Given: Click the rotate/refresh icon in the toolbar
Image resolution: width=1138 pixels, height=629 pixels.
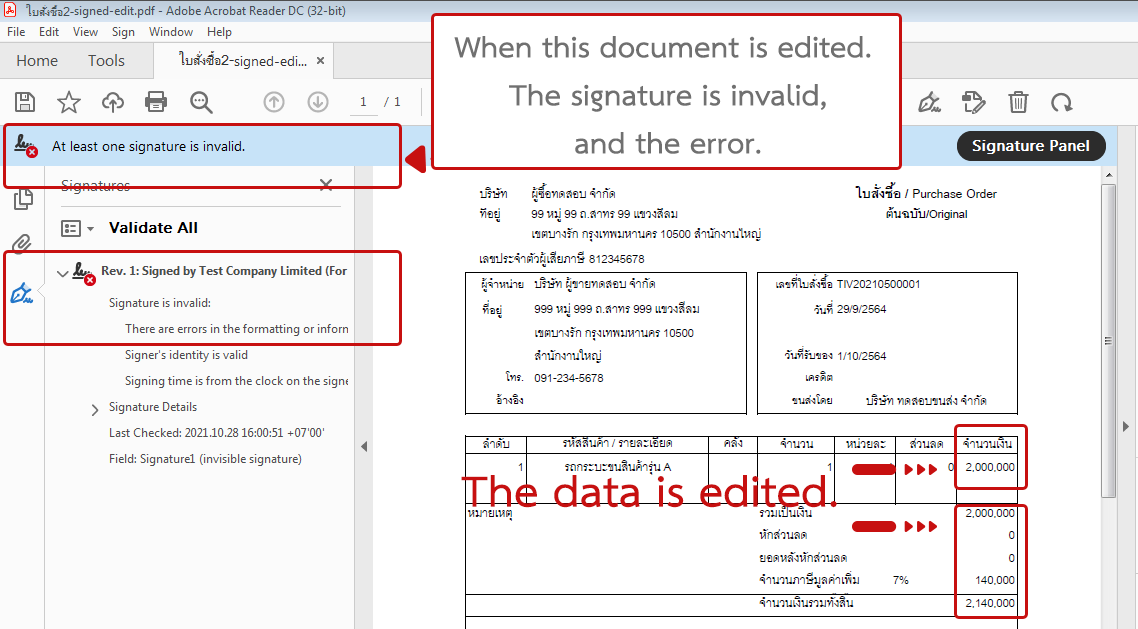Looking at the screenshot, I should 1062,101.
